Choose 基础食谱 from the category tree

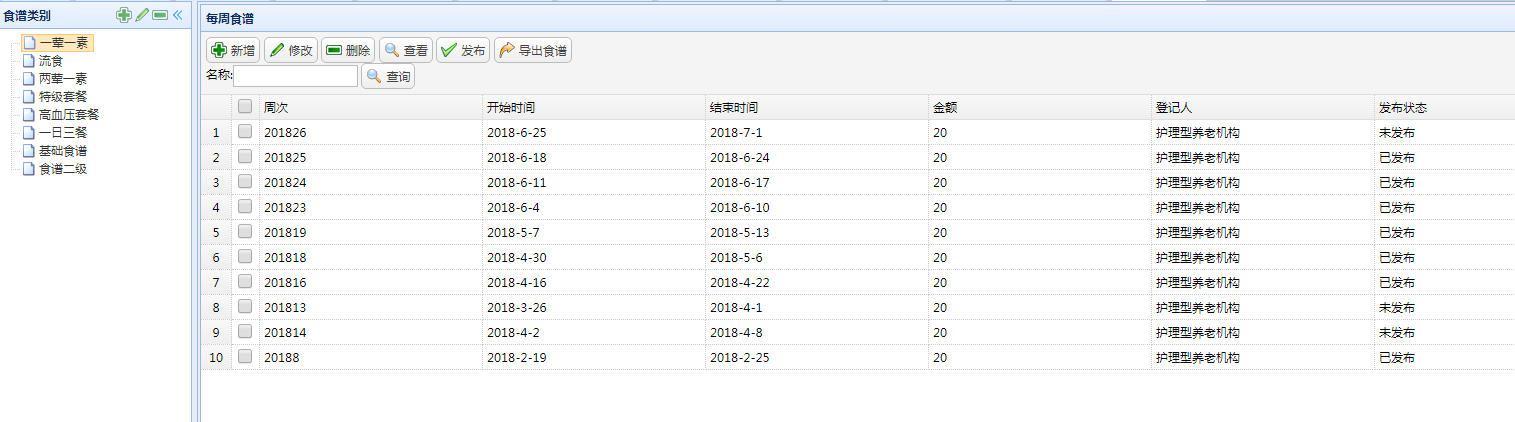coord(62,151)
